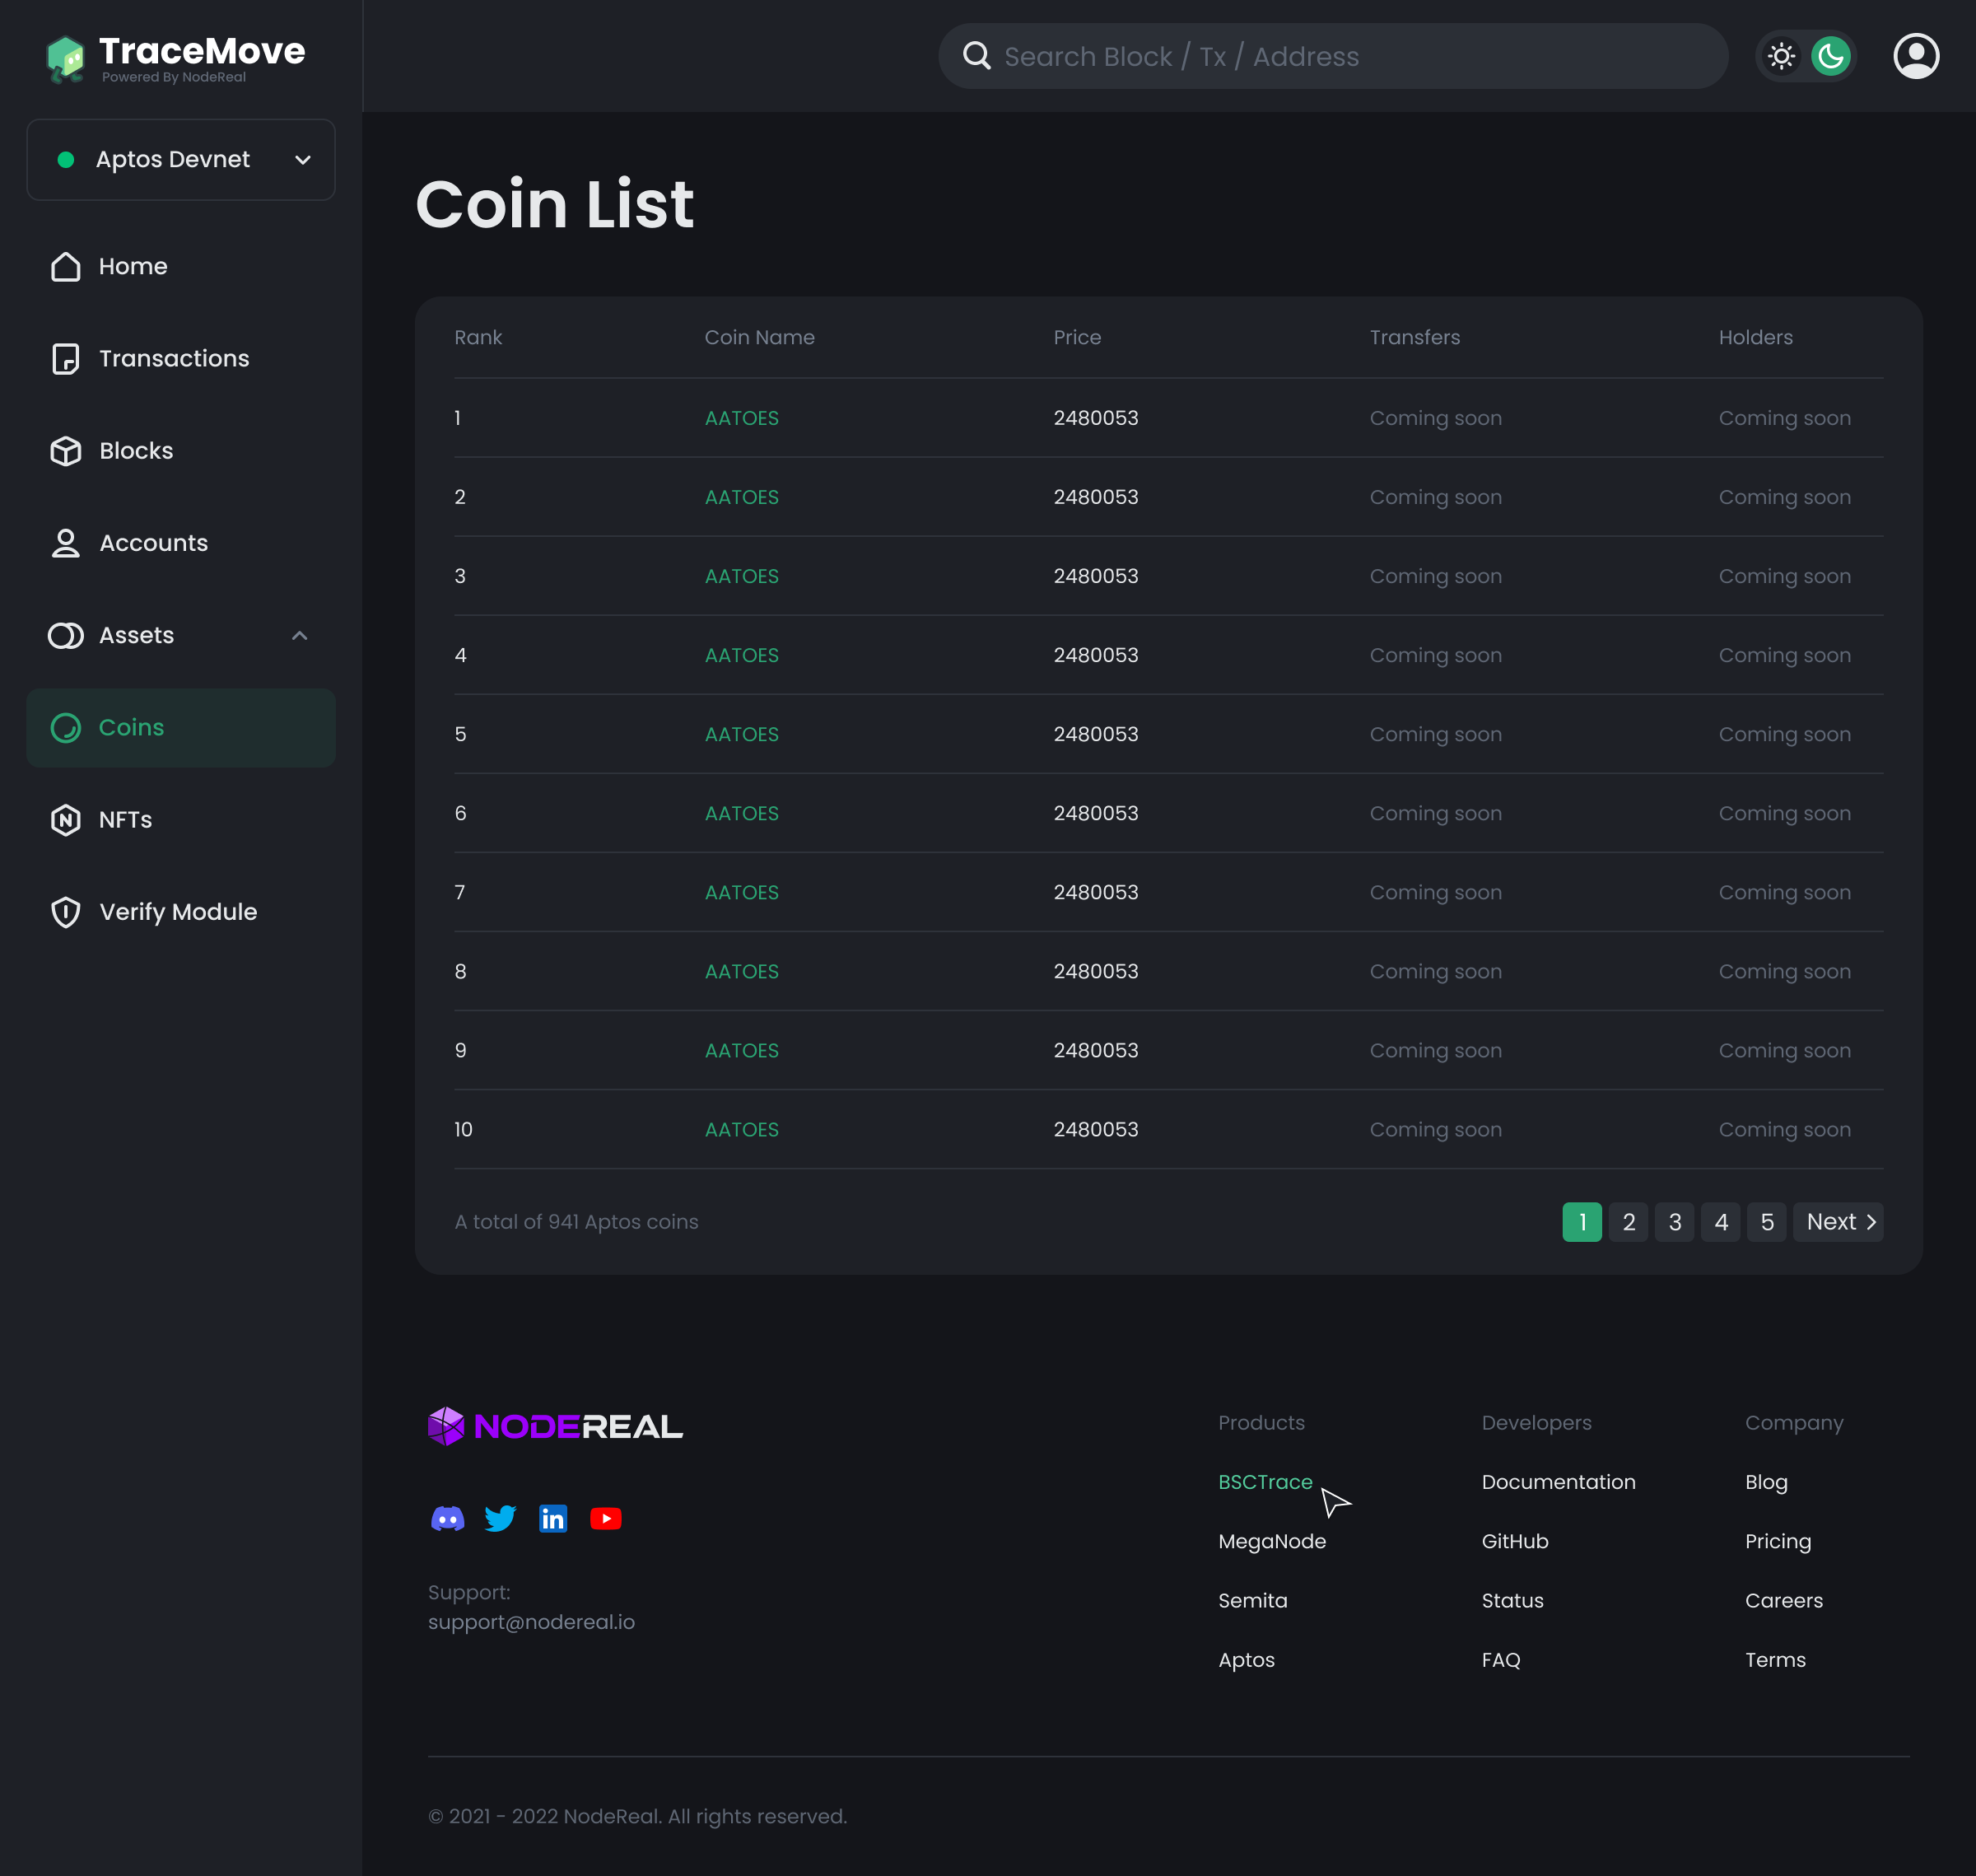Open Verify Module in sidebar
This screenshot has width=1976, height=1876.
point(177,912)
